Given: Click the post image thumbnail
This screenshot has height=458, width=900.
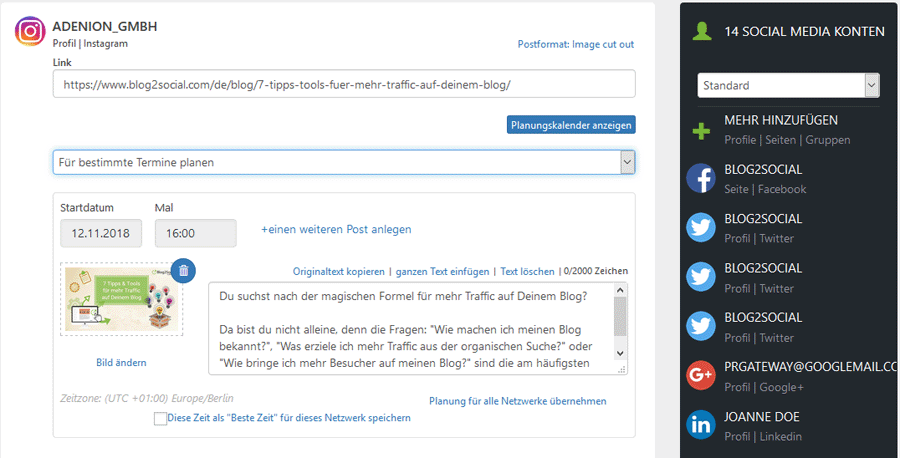Looking at the screenshot, I should tap(122, 300).
